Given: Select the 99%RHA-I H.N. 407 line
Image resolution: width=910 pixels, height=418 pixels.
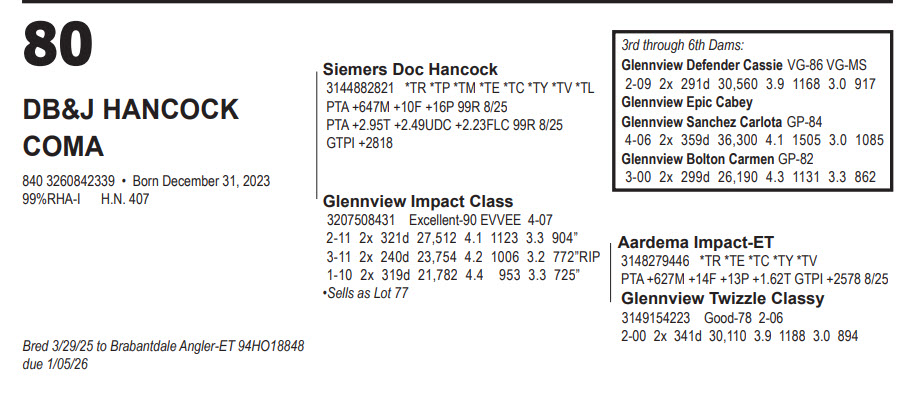Looking at the screenshot, I should coord(76,199).
